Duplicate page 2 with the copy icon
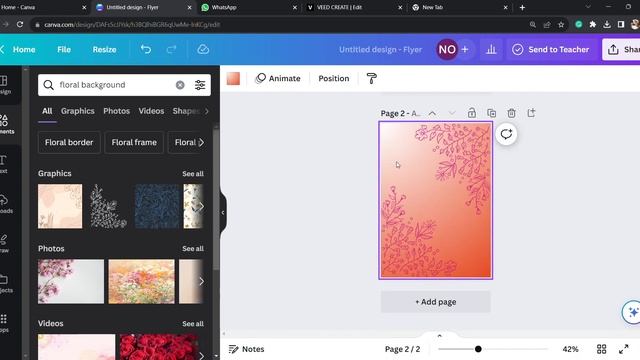Viewport: 640px width, 360px height. click(x=491, y=113)
